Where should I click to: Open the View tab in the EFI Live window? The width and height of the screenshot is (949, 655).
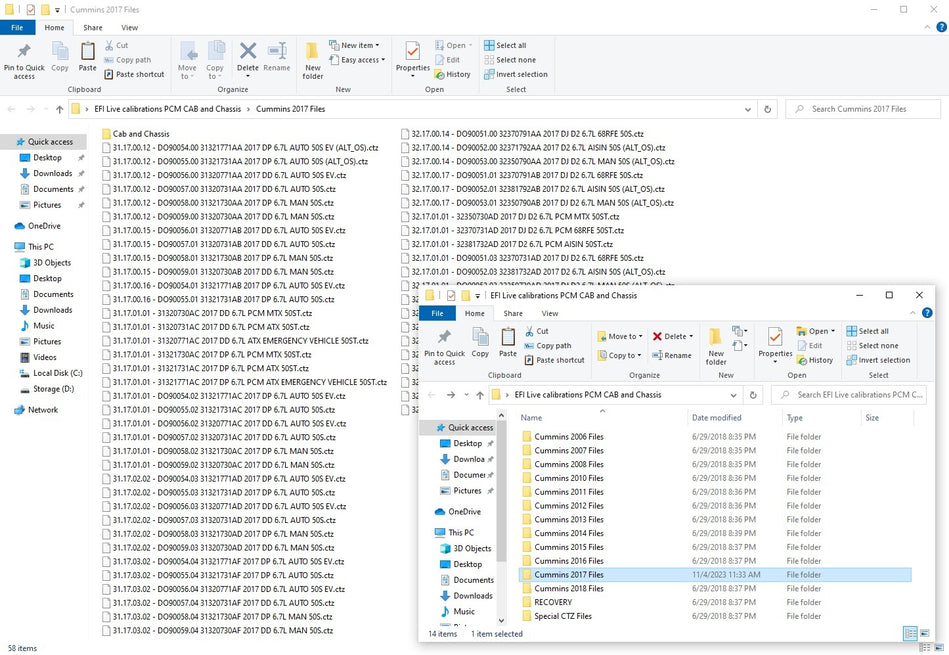(550, 313)
